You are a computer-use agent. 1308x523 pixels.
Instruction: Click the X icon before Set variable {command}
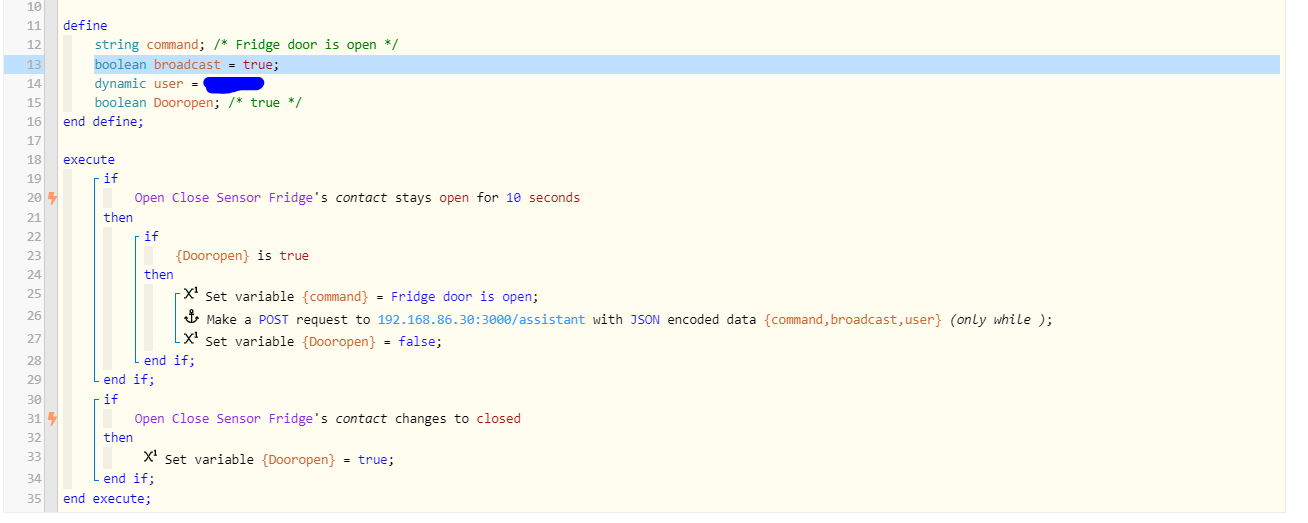[193, 296]
